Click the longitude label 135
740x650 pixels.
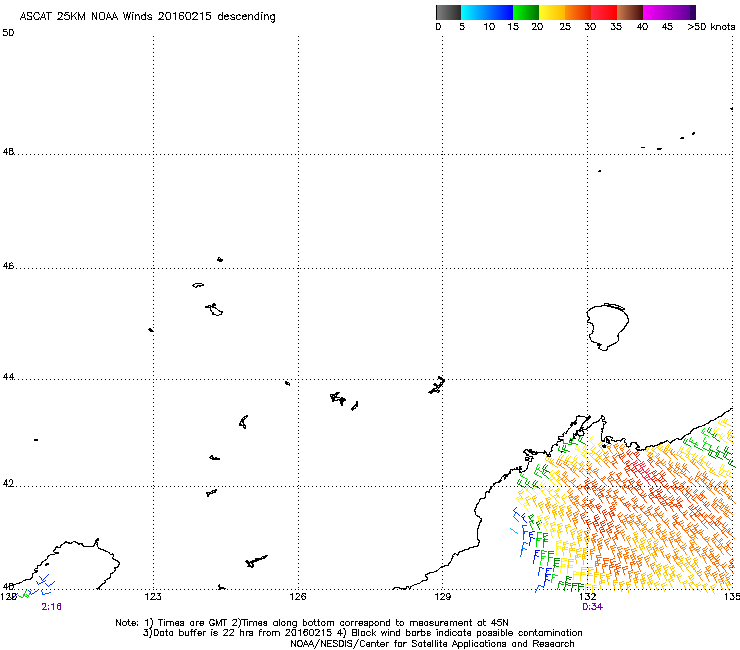coord(732,597)
